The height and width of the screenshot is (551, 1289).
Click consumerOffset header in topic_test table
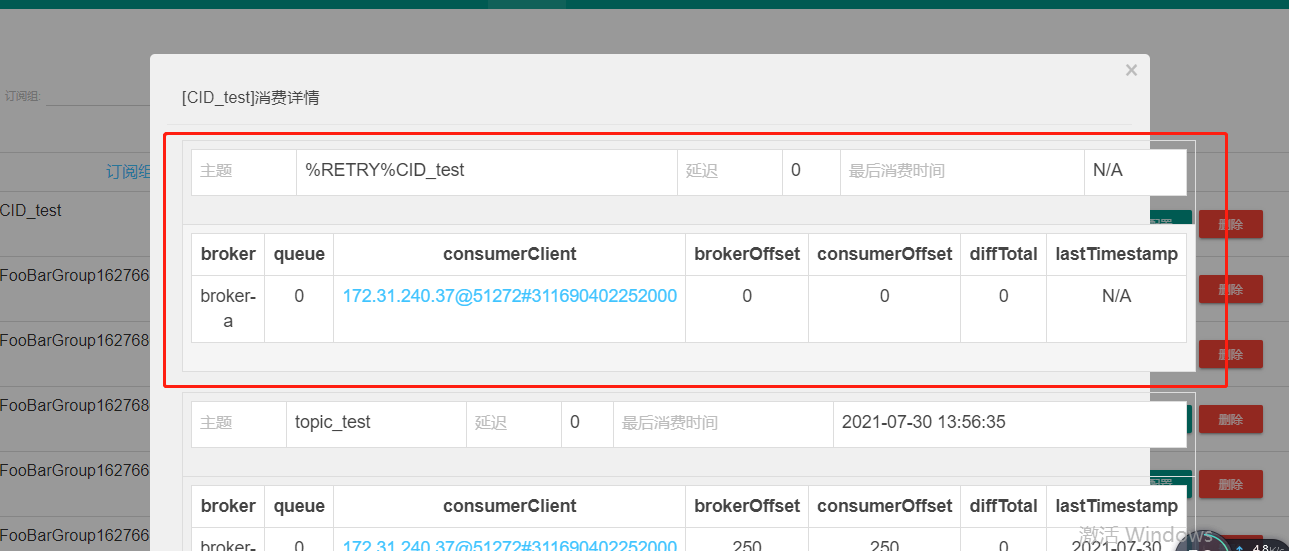pos(884,506)
